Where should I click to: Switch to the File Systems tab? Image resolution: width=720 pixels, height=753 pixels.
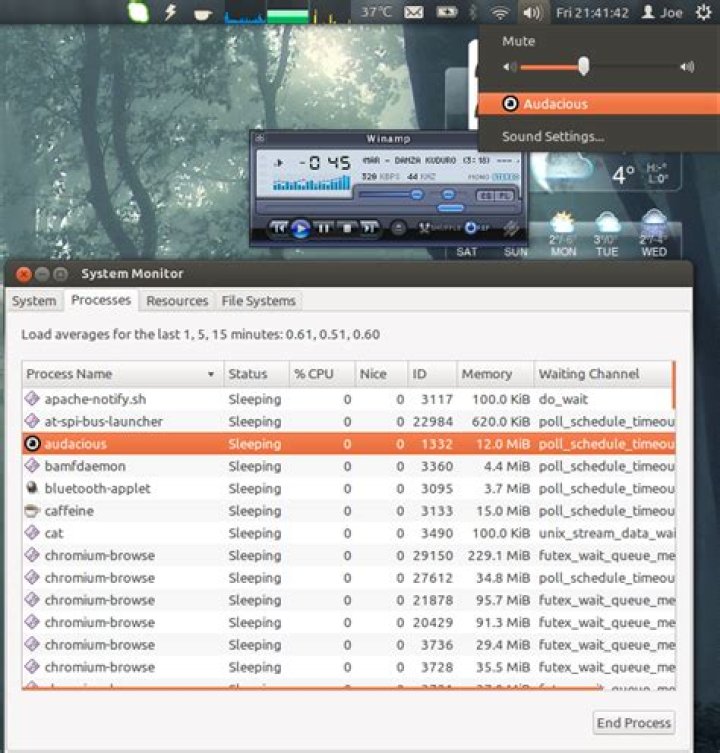[x=258, y=301]
